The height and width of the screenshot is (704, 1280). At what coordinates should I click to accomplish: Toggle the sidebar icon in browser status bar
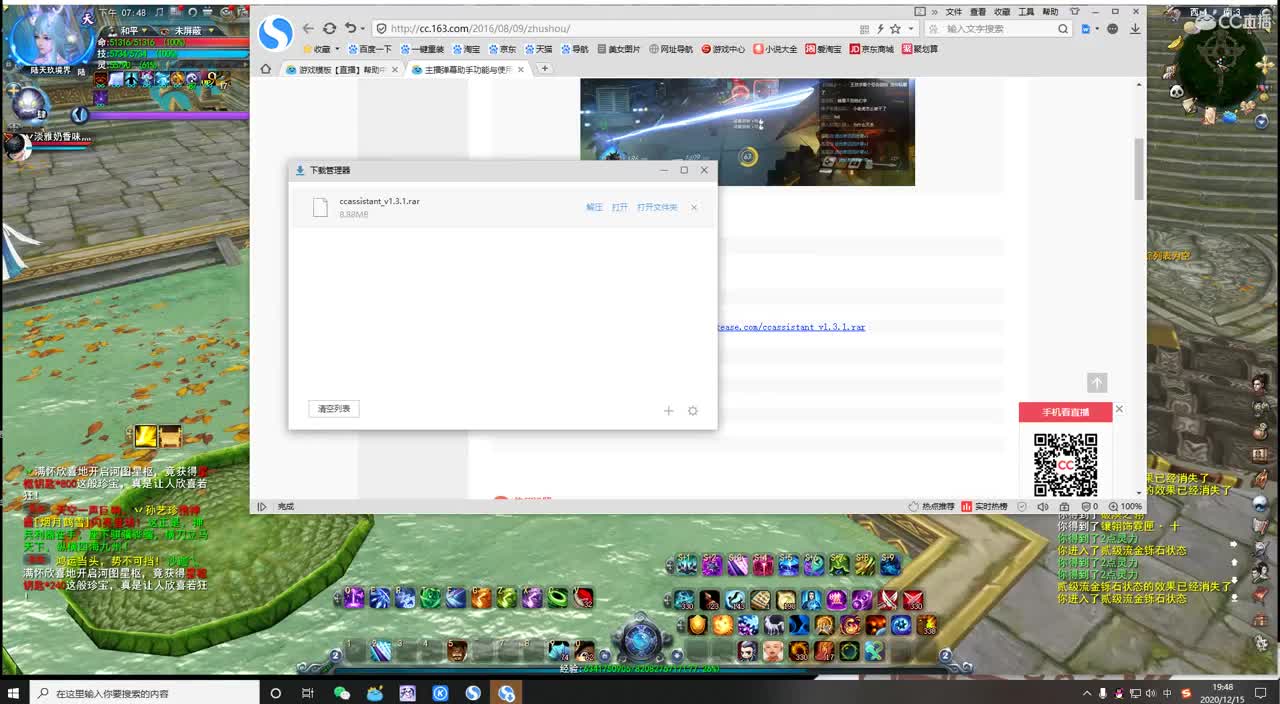(x=262, y=507)
